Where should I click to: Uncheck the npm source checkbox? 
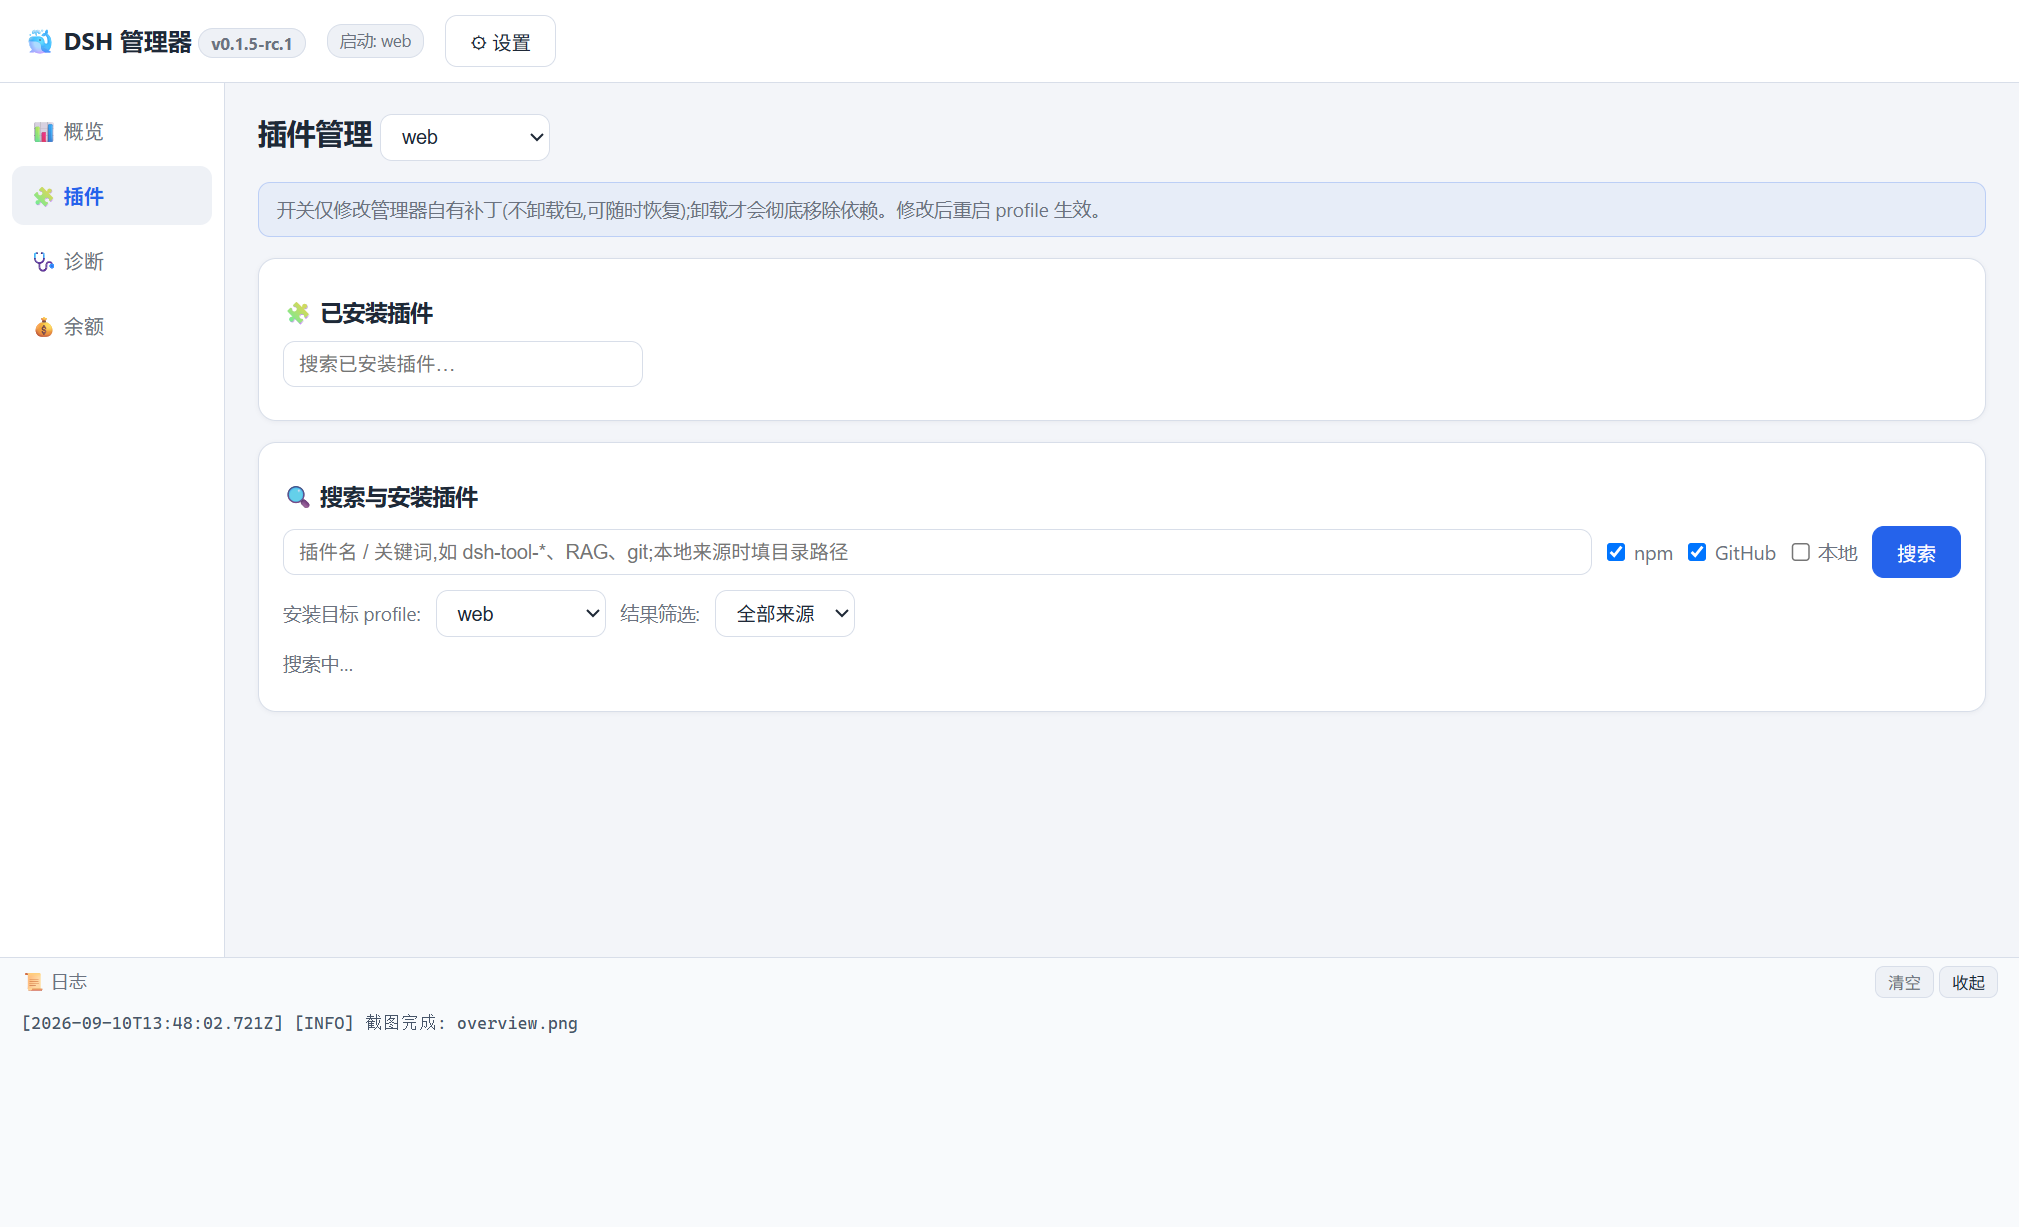(x=1616, y=552)
